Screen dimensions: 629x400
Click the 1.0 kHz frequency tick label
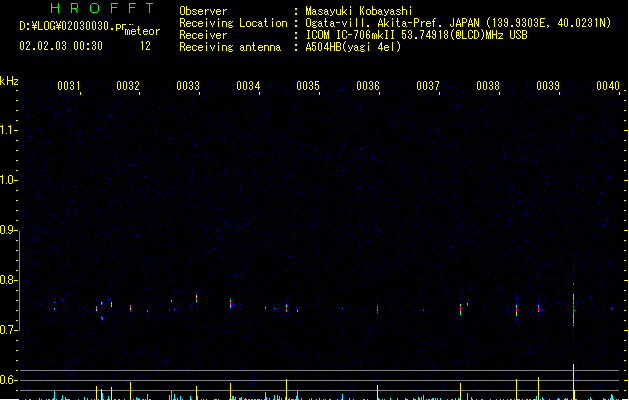pos(7,179)
